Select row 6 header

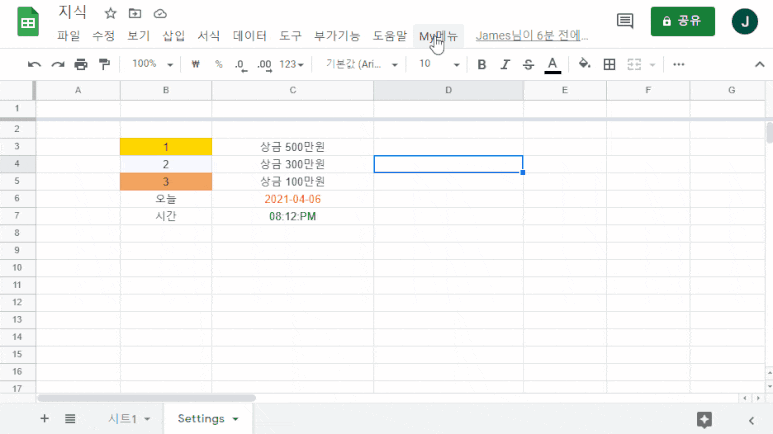coord(17,198)
